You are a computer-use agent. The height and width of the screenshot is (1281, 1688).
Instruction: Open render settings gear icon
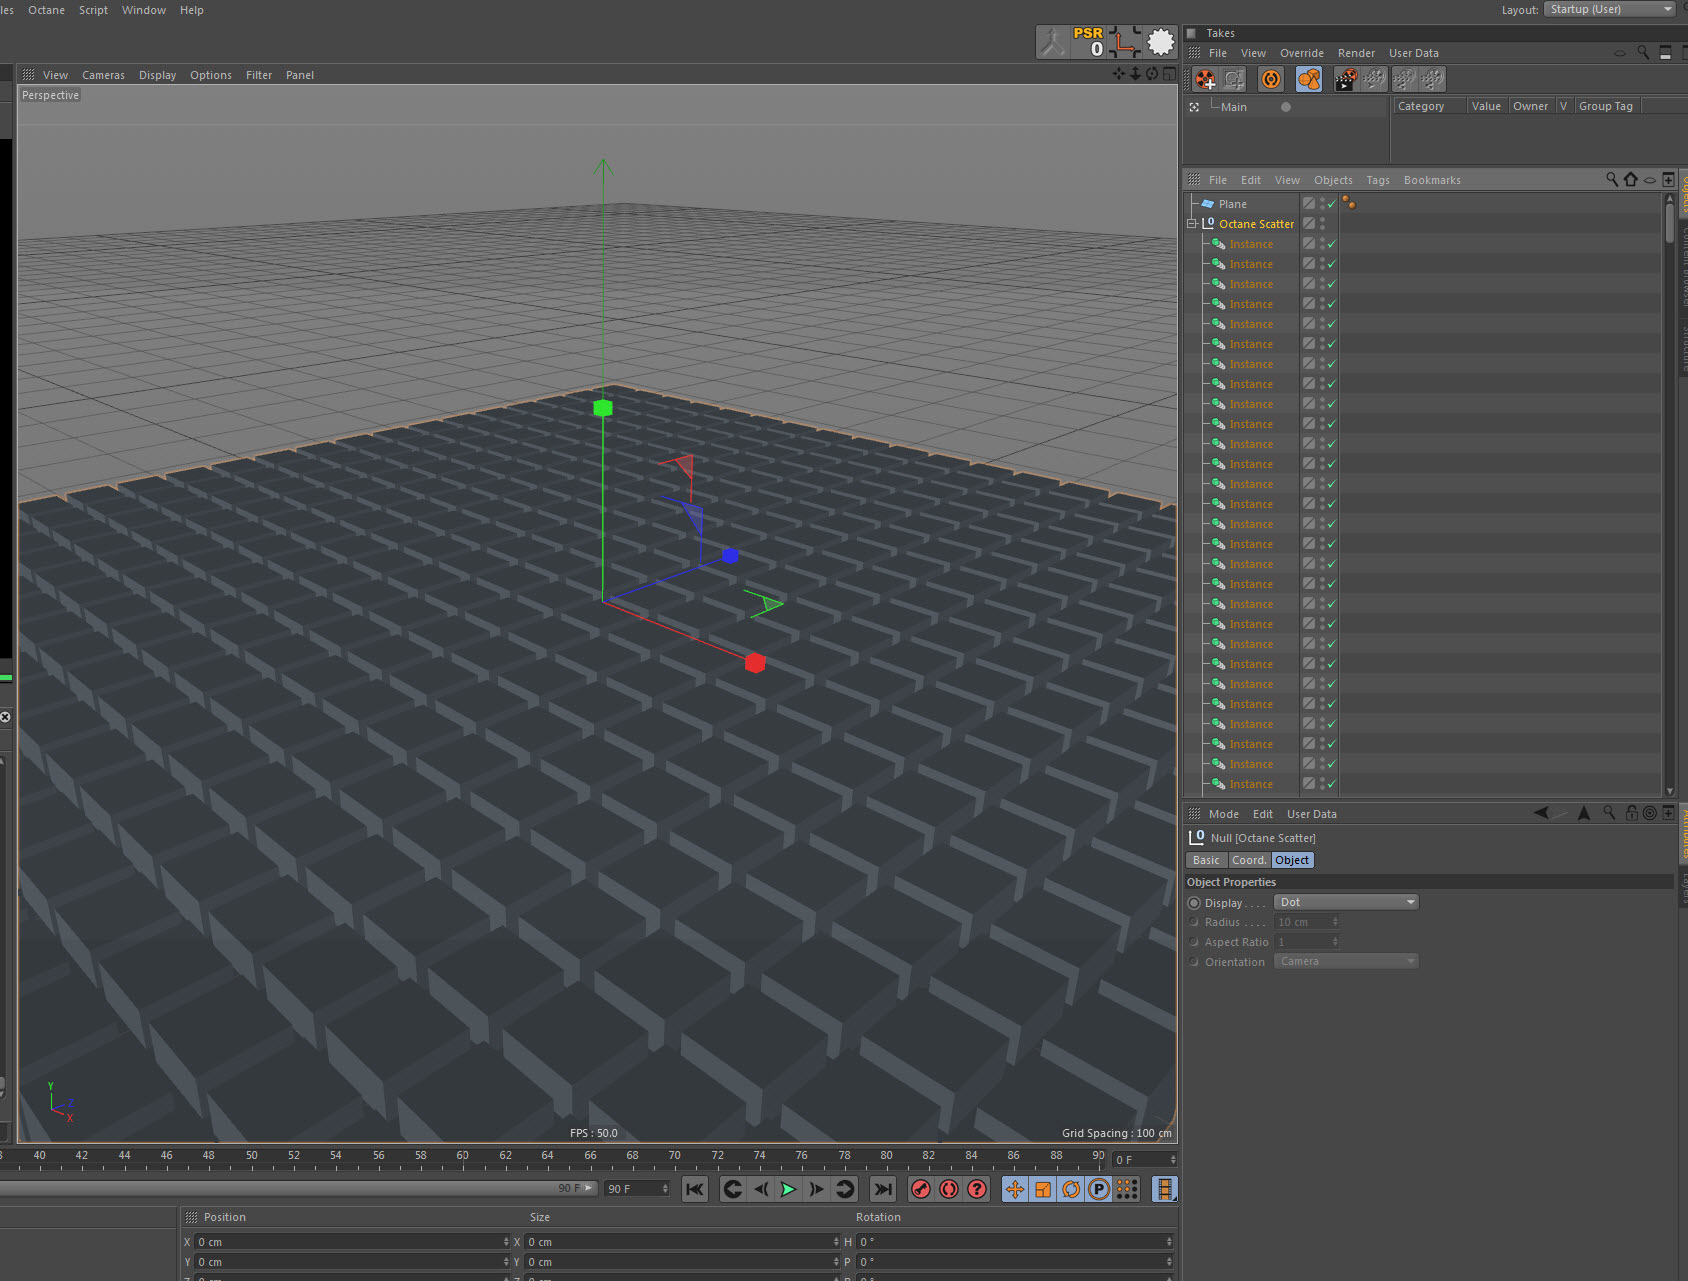pyautogui.click(x=1161, y=42)
